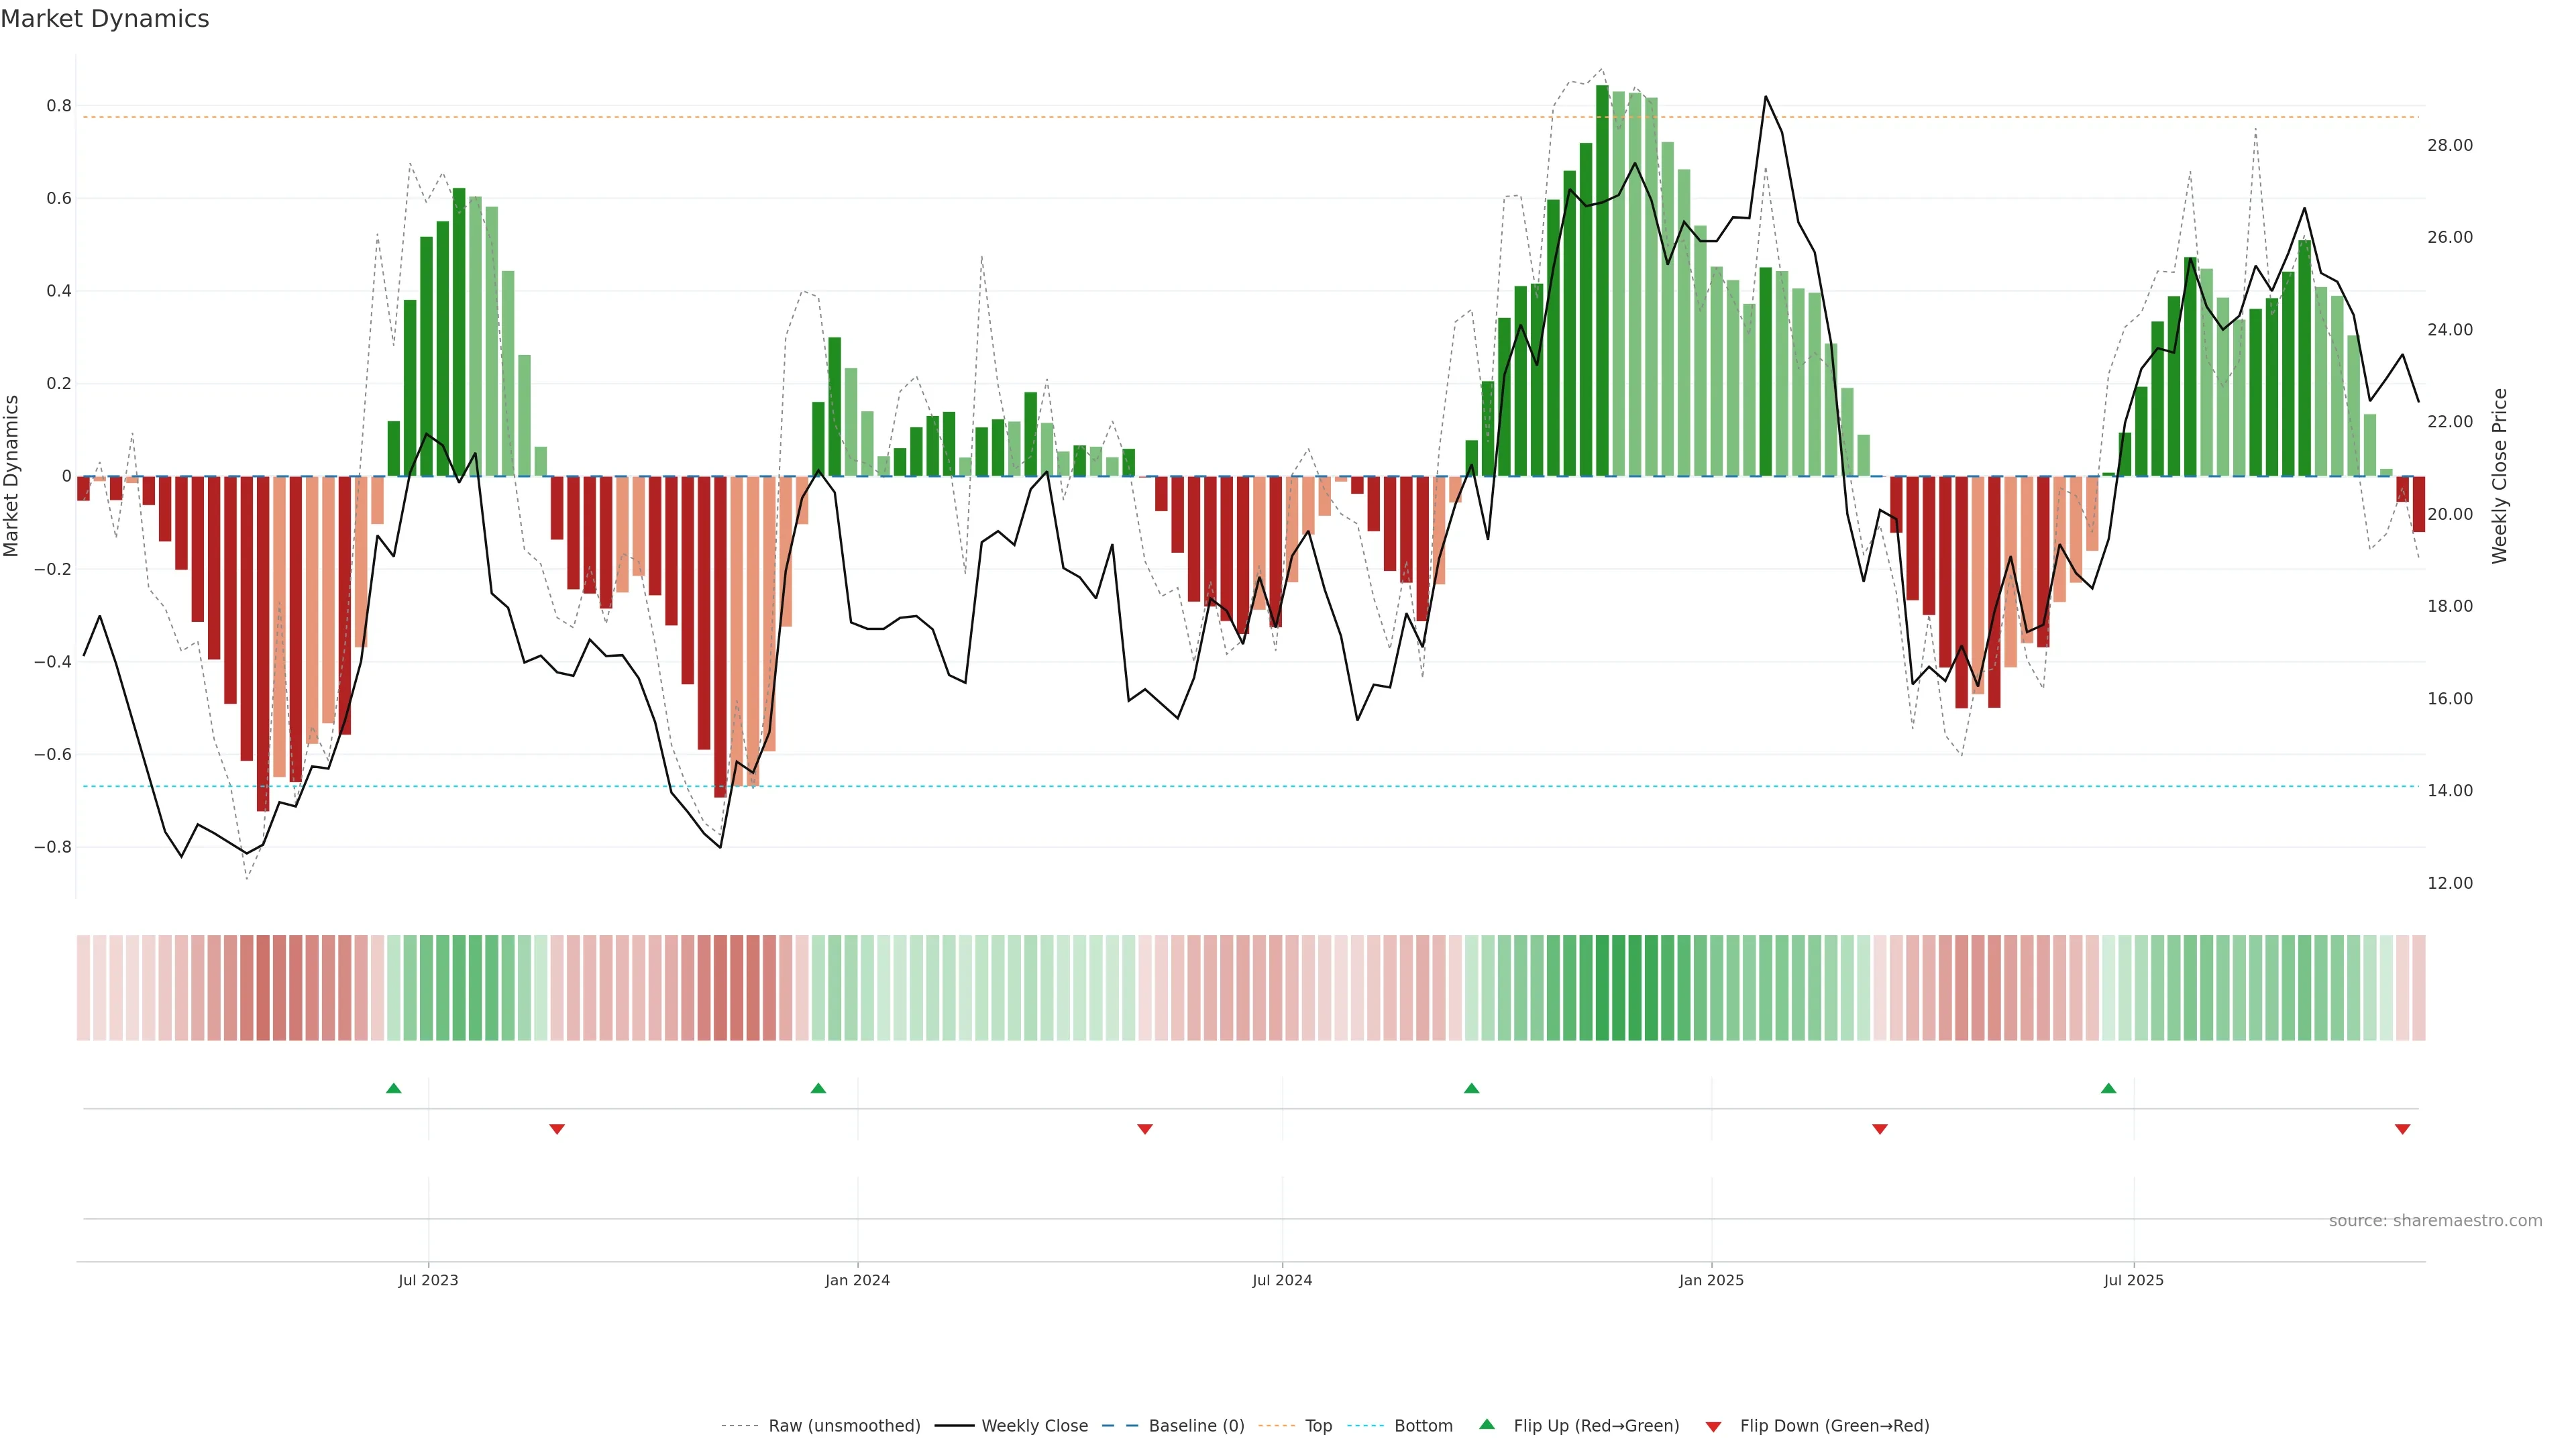Click the green flip-up triangle before Jul 2025
Screen dimensions: 2576x1449
tap(2108, 1088)
